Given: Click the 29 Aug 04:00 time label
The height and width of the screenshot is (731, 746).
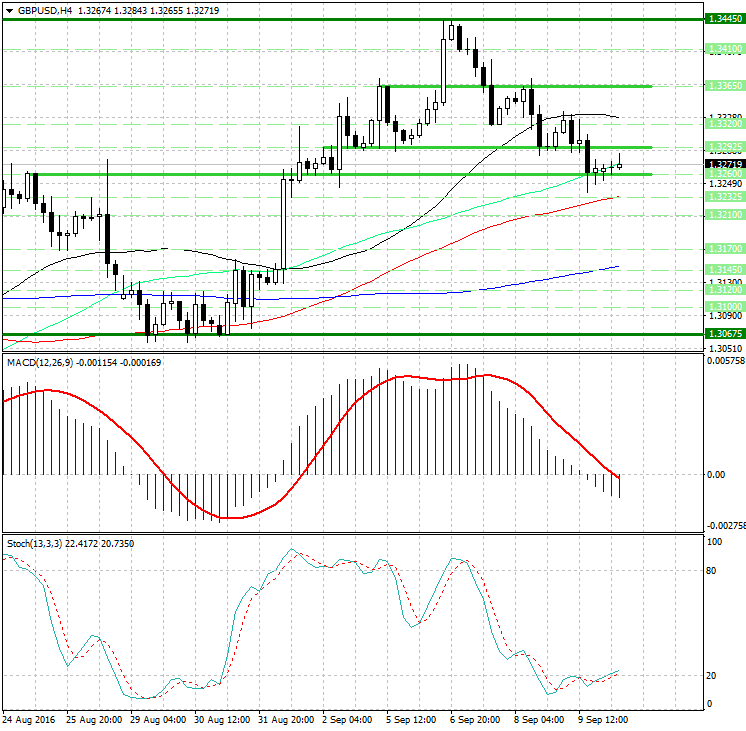Looking at the screenshot, I should (157, 720).
